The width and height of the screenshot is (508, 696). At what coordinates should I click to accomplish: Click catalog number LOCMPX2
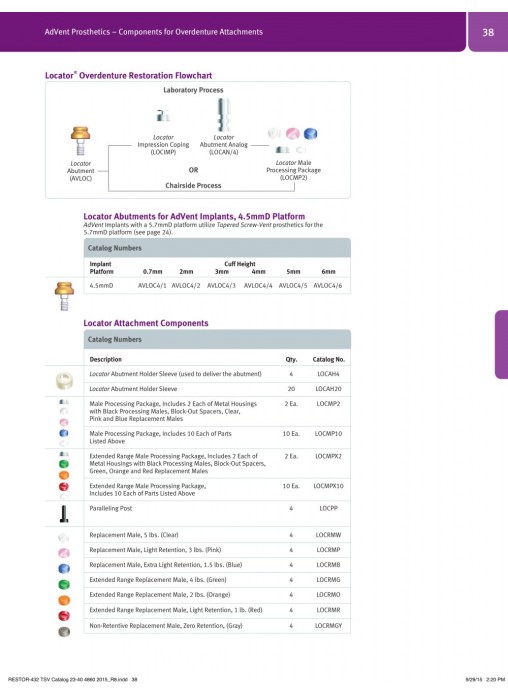pyautogui.click(x=328, y=456)
